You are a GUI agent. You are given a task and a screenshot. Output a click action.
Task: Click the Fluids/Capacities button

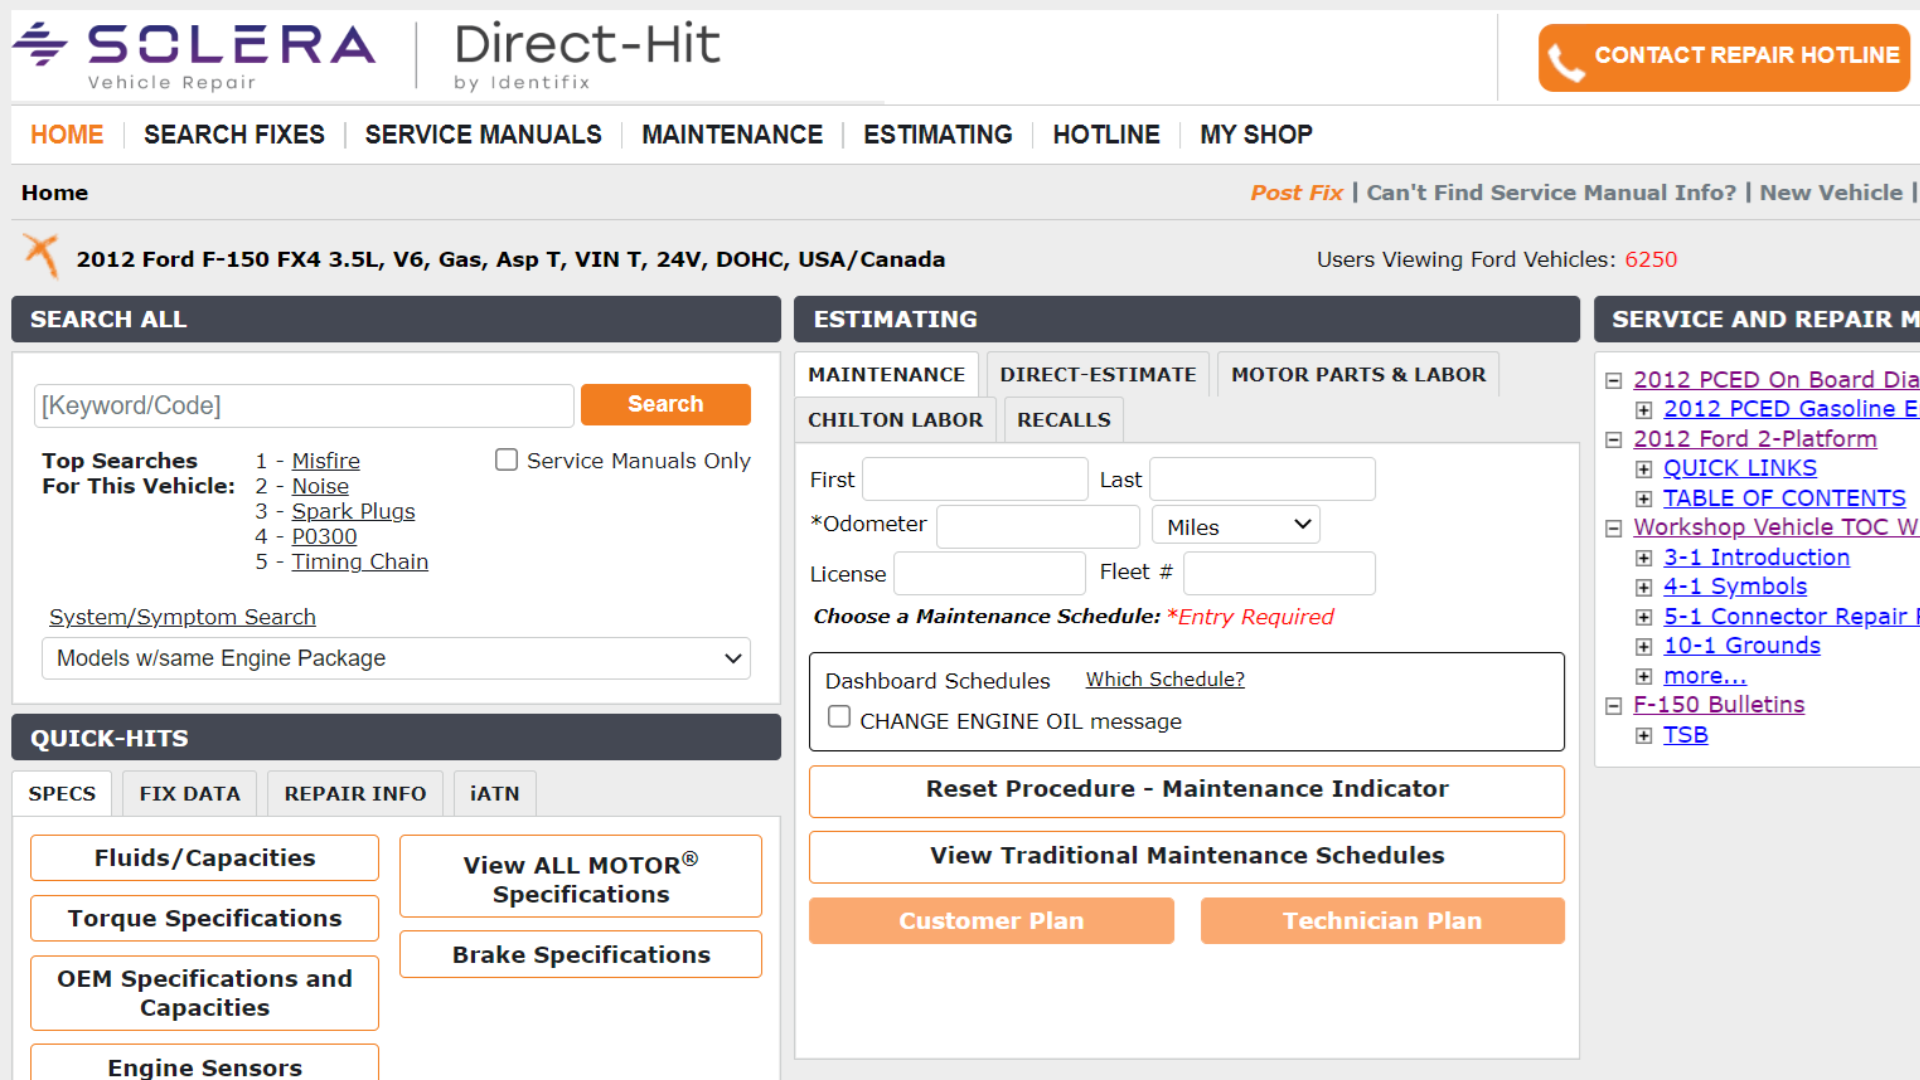pyautogui.click(x=205, y=858)
